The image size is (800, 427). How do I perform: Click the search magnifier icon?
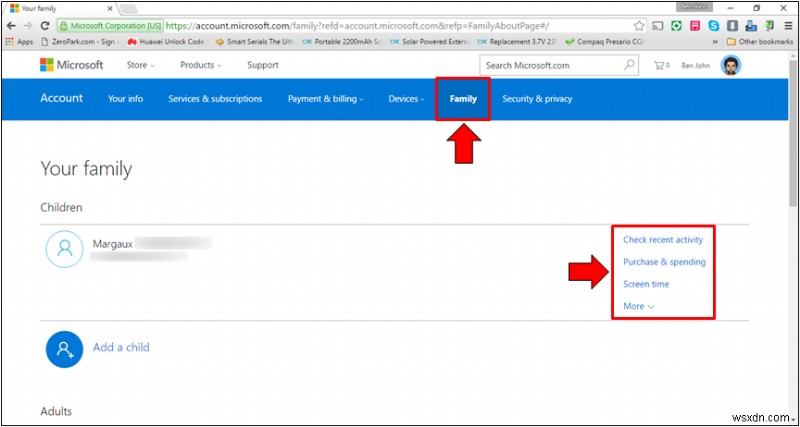click(x=629, y=65)
